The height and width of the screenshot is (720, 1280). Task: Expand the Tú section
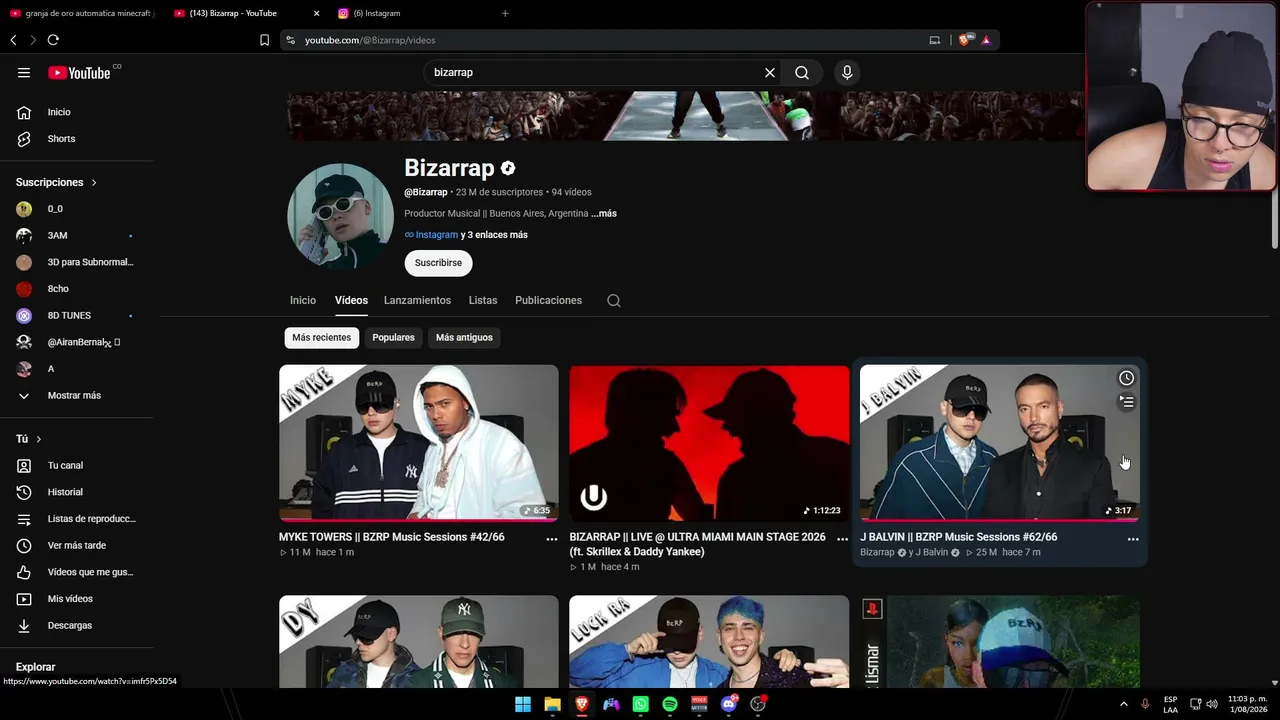pyautogui.click(x=29, y=439)
